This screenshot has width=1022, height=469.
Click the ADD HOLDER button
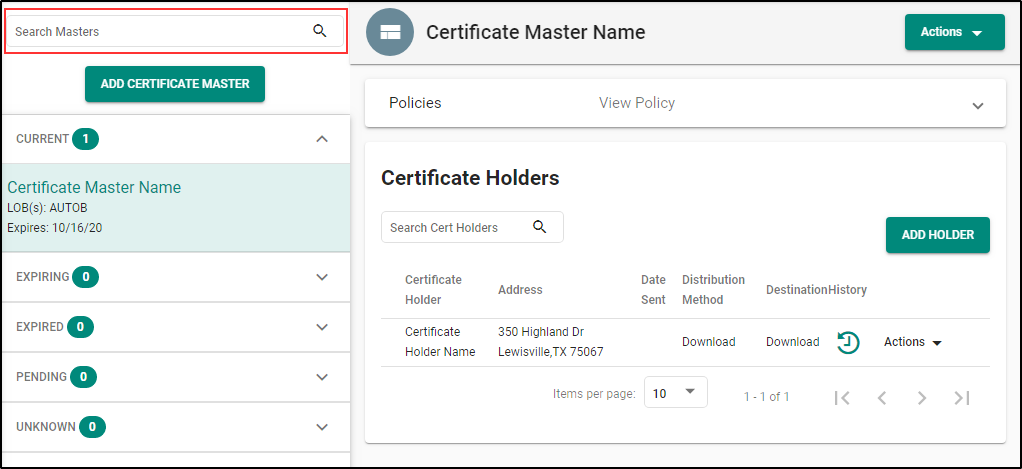937,235
